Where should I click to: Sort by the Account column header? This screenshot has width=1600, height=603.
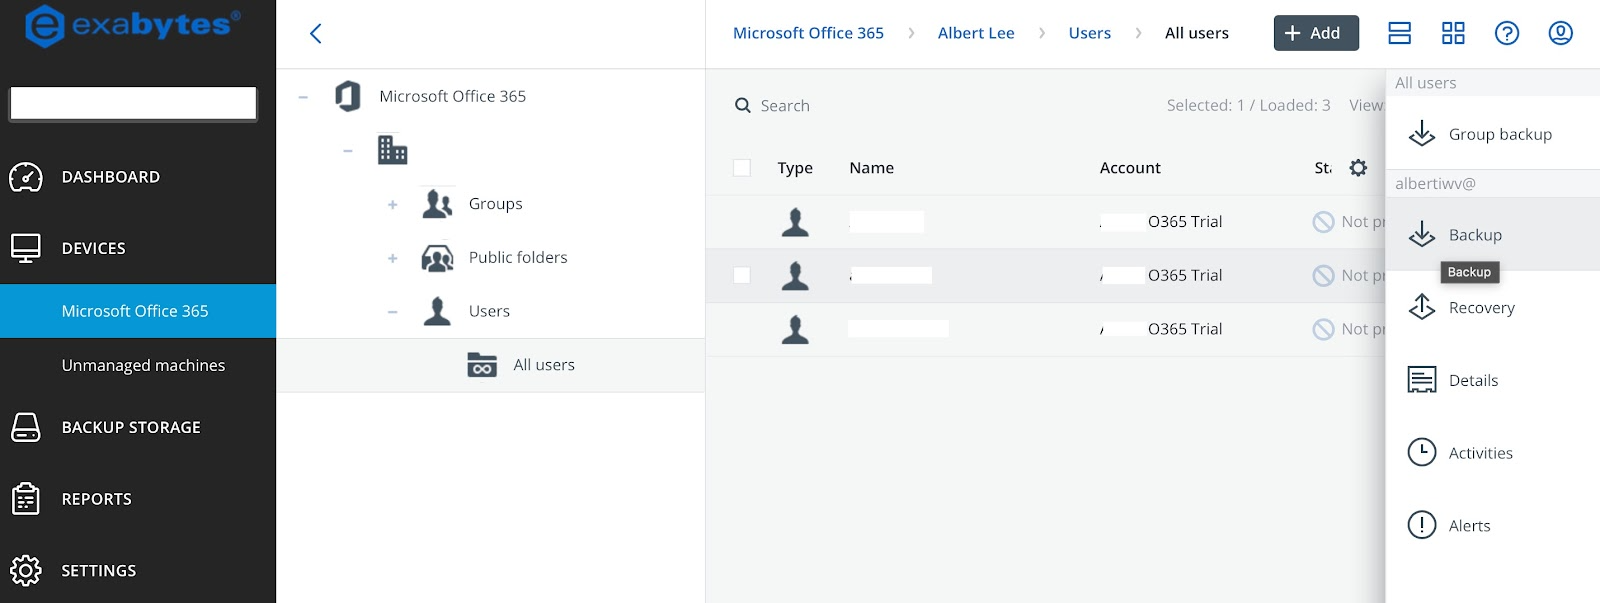[x=1130, y=168]
